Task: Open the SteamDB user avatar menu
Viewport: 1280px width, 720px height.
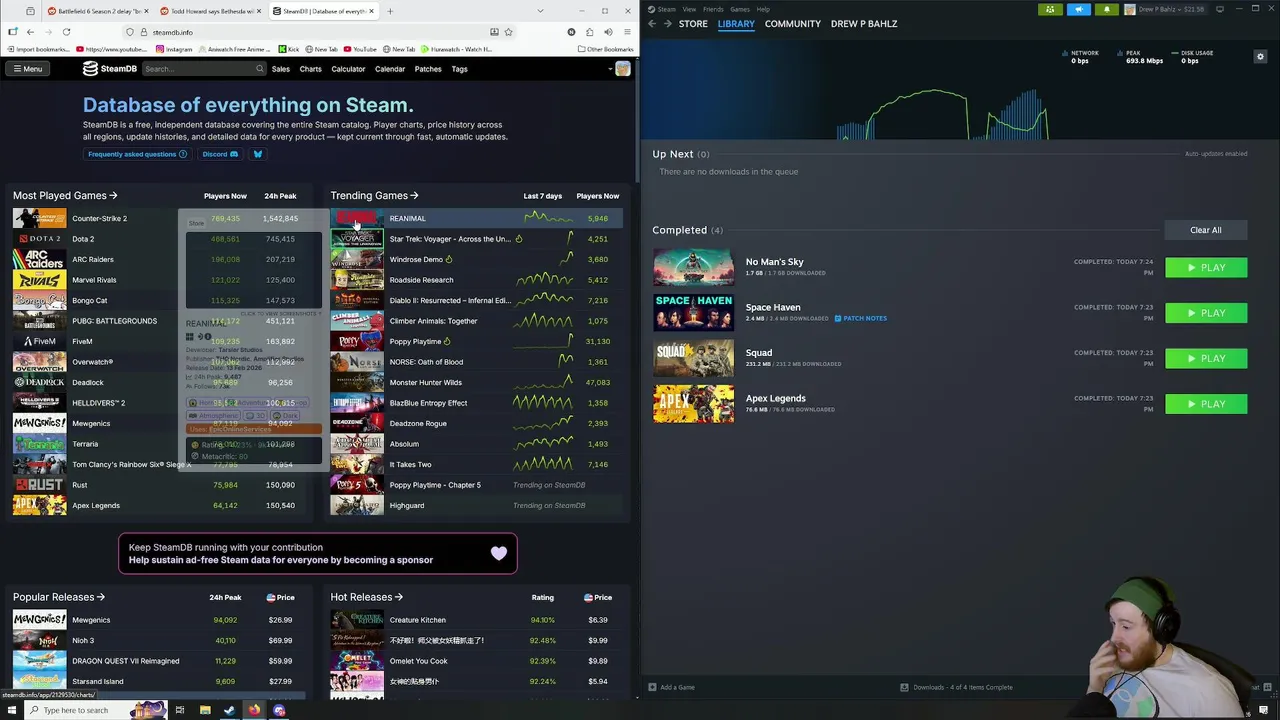Action: (623, 69)
